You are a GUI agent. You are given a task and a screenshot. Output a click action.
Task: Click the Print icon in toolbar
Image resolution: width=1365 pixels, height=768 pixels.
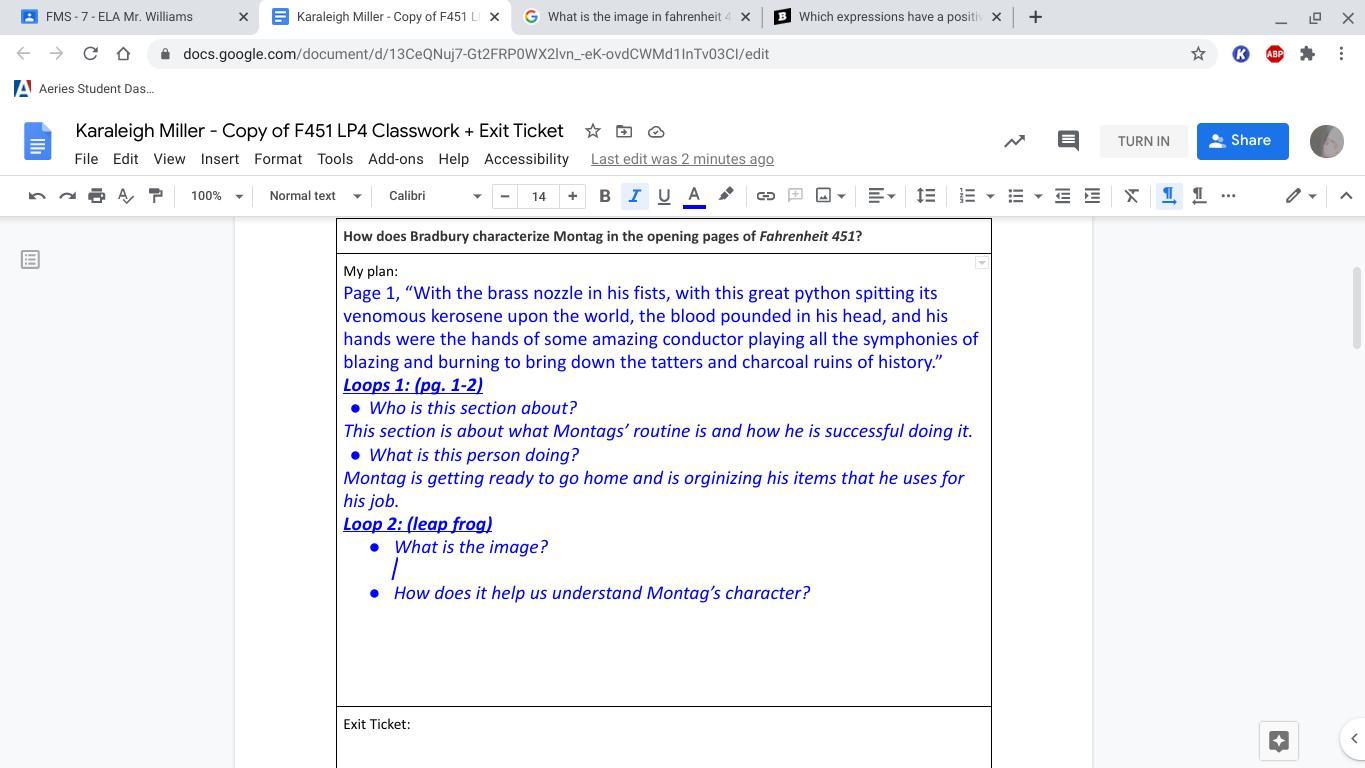[x=96, y=196]
